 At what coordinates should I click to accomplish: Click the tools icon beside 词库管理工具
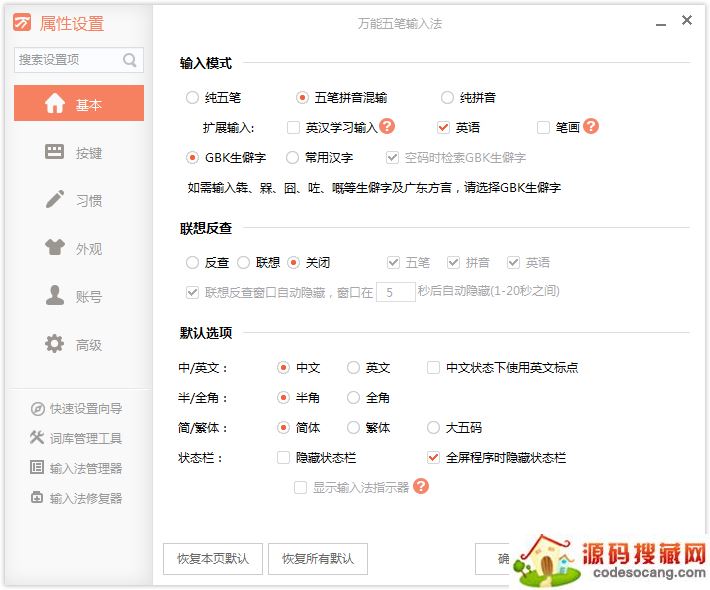point(37,437)
